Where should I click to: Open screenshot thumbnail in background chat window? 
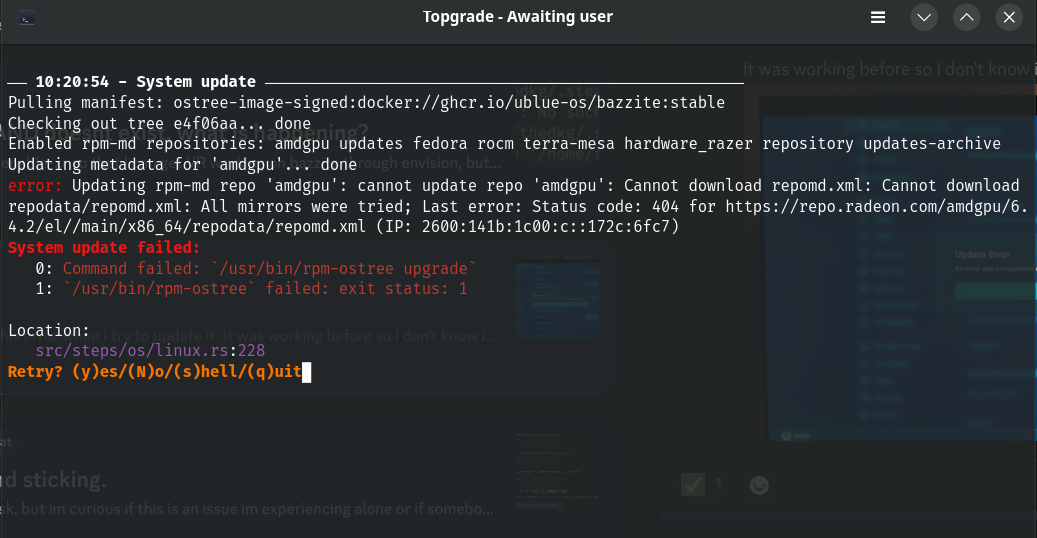[558, 299]
